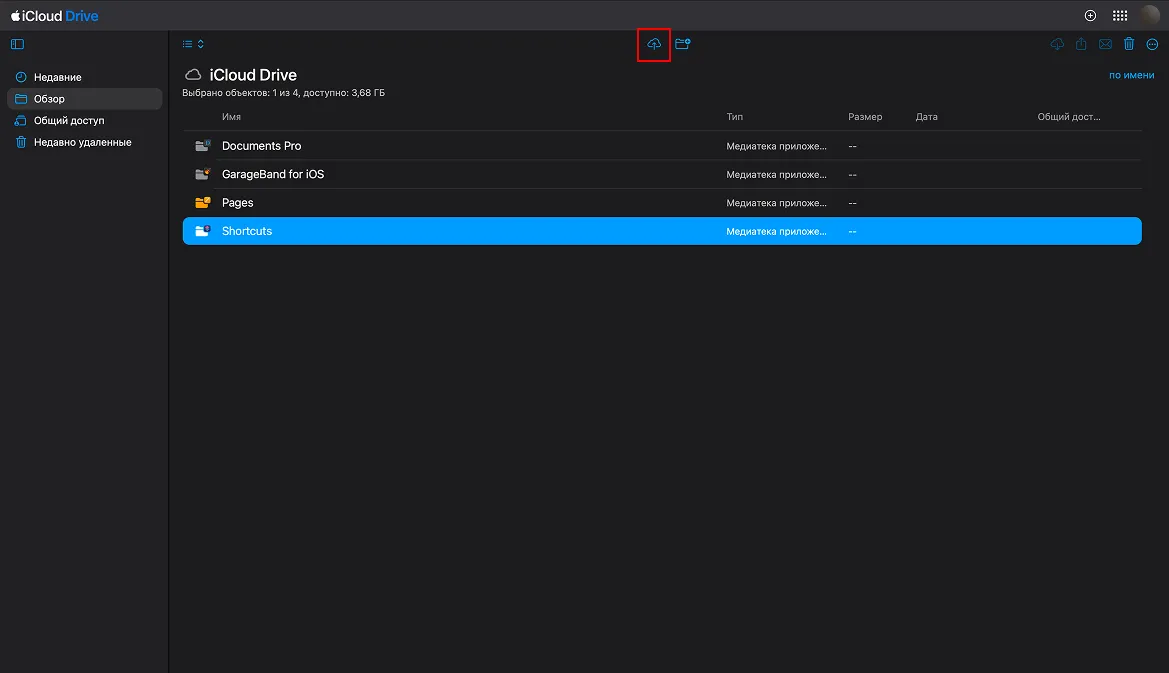Change sorting via по имени

(x=1131, y=75)
